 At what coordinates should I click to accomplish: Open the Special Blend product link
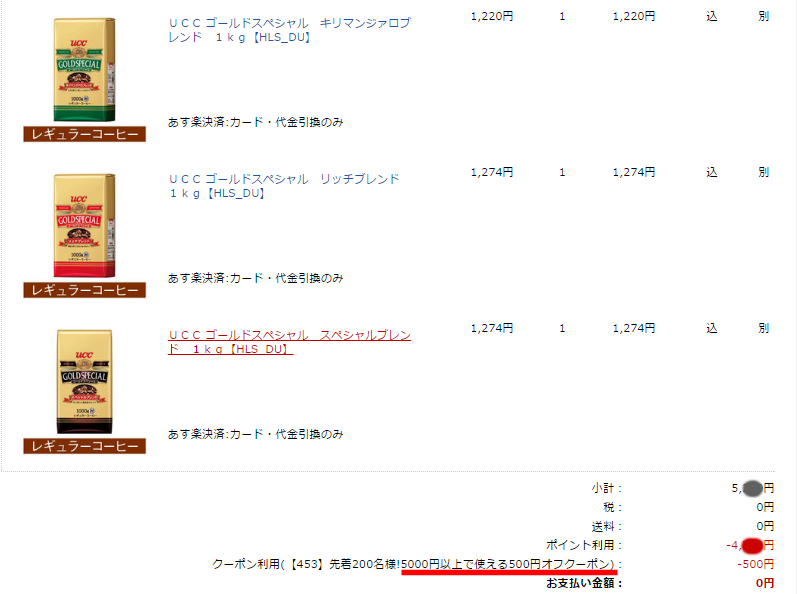coord(289,342)
